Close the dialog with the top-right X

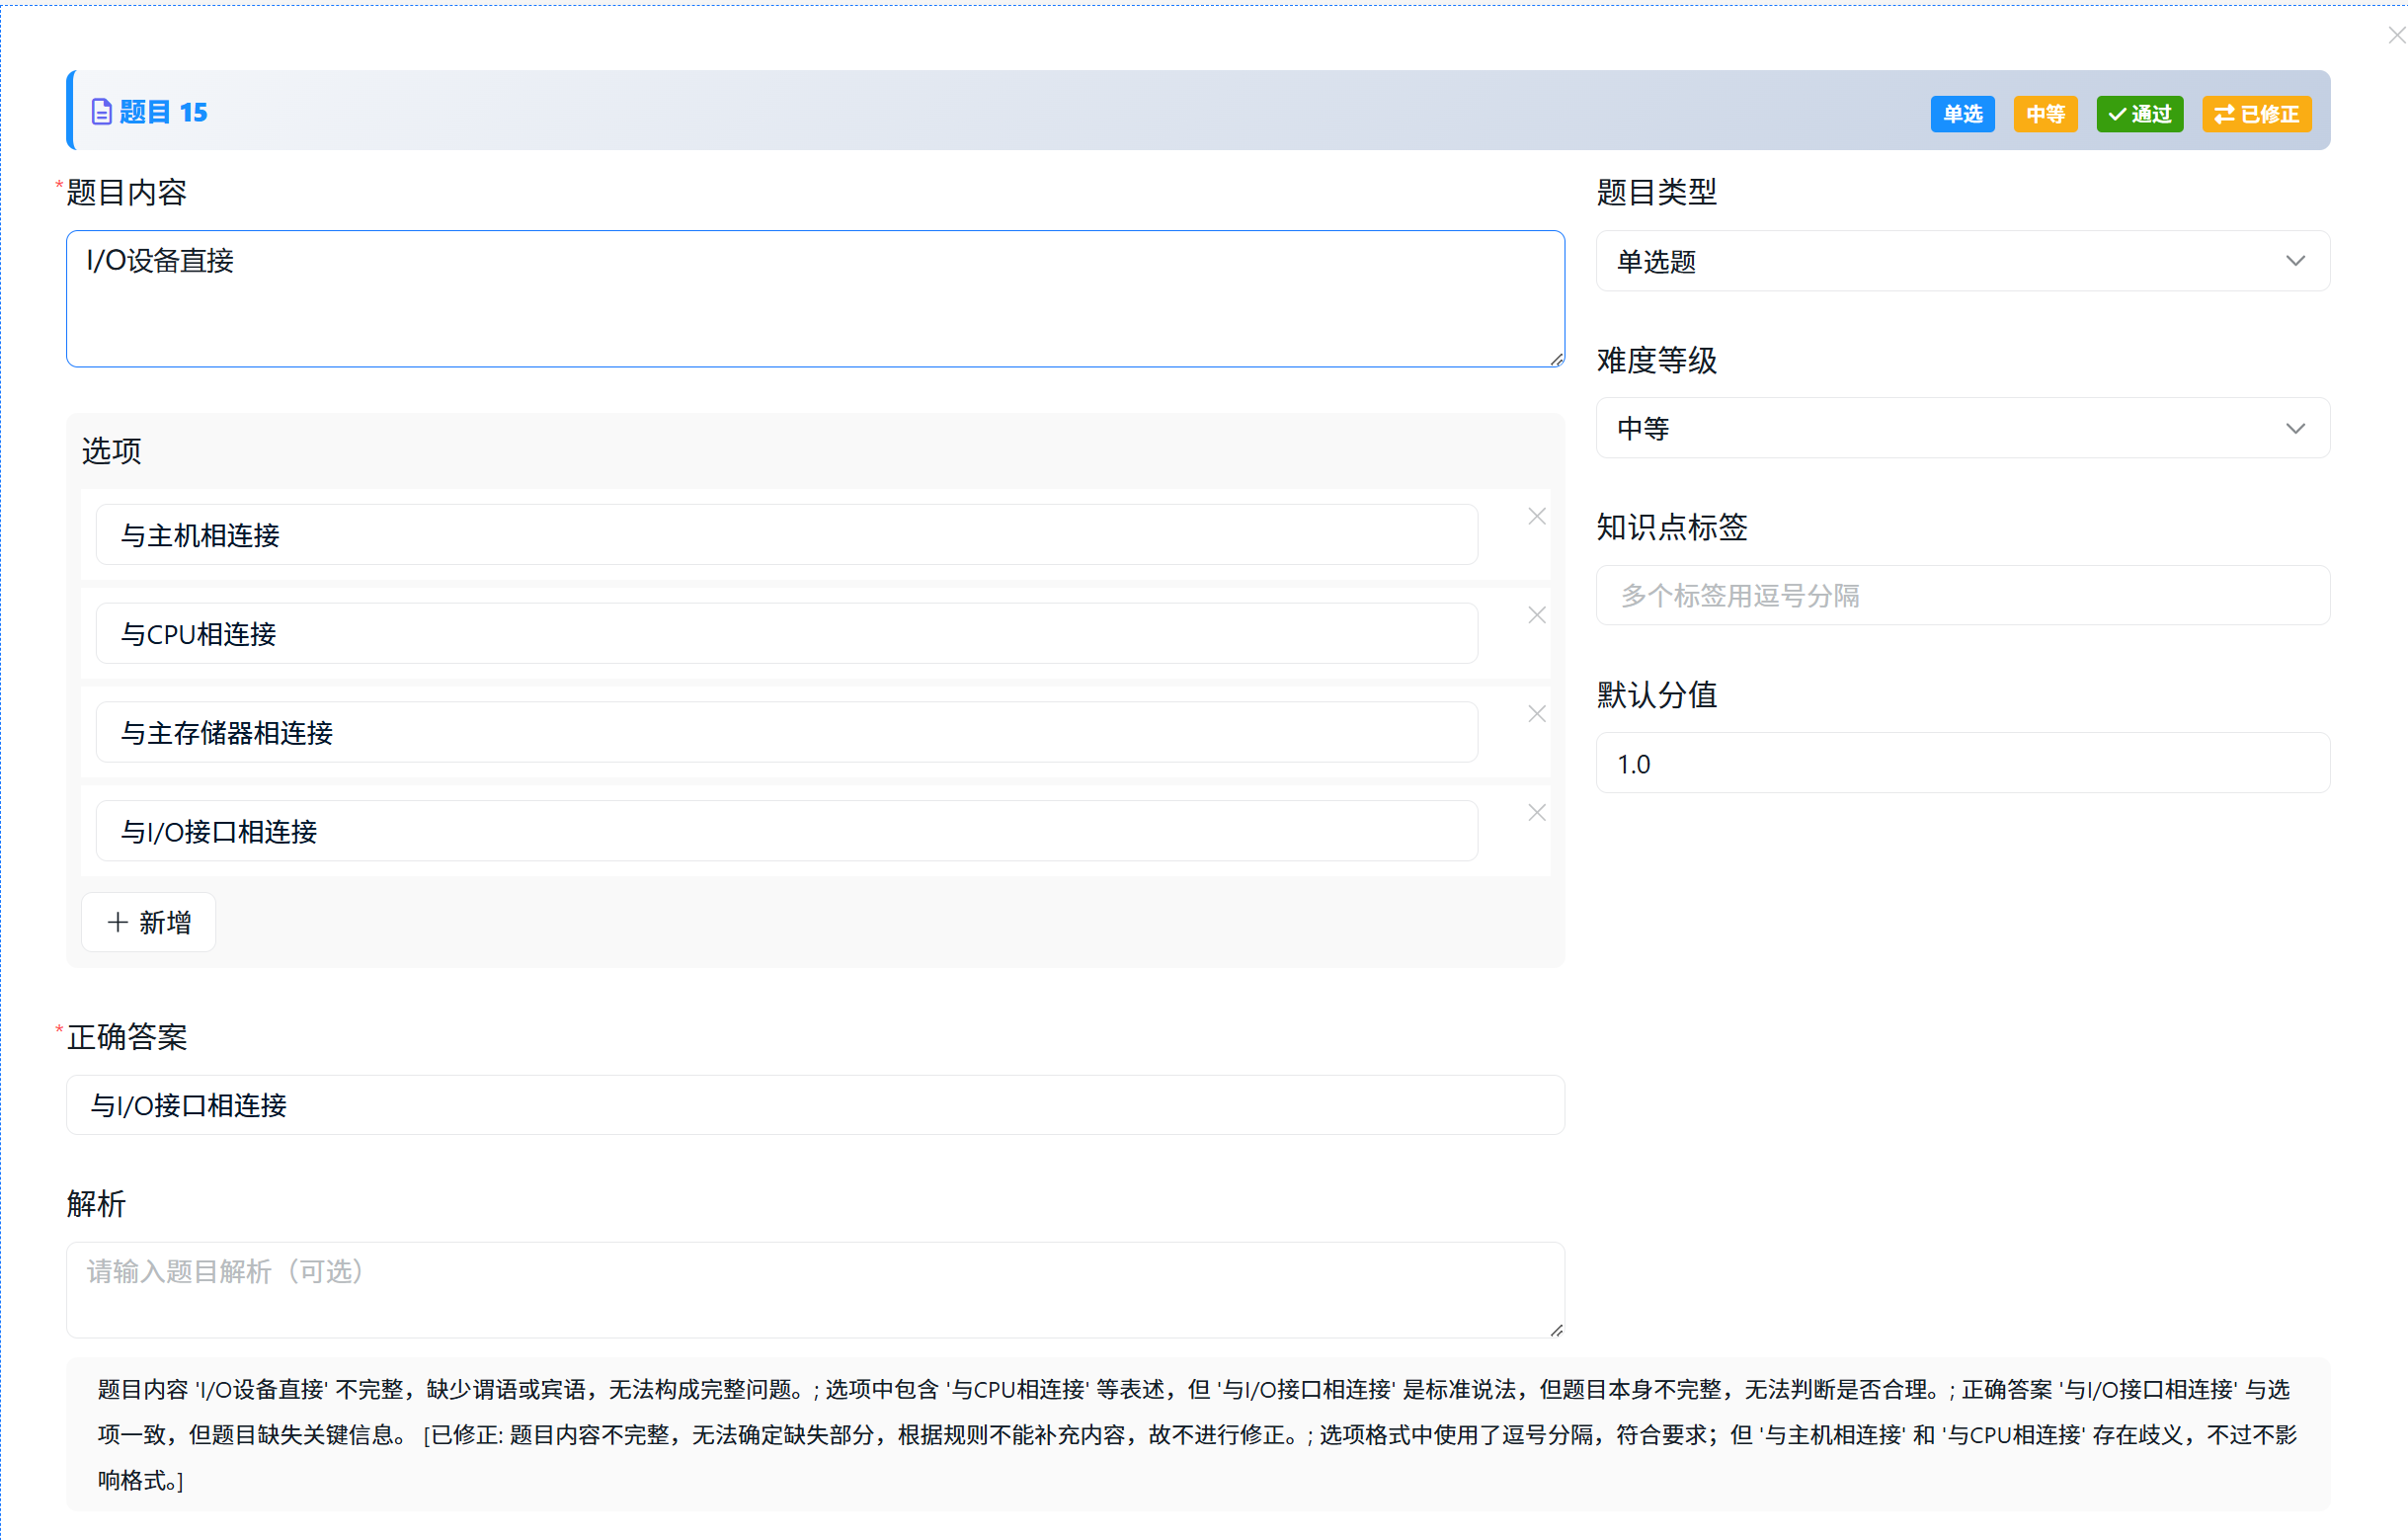coord(2396,36)
